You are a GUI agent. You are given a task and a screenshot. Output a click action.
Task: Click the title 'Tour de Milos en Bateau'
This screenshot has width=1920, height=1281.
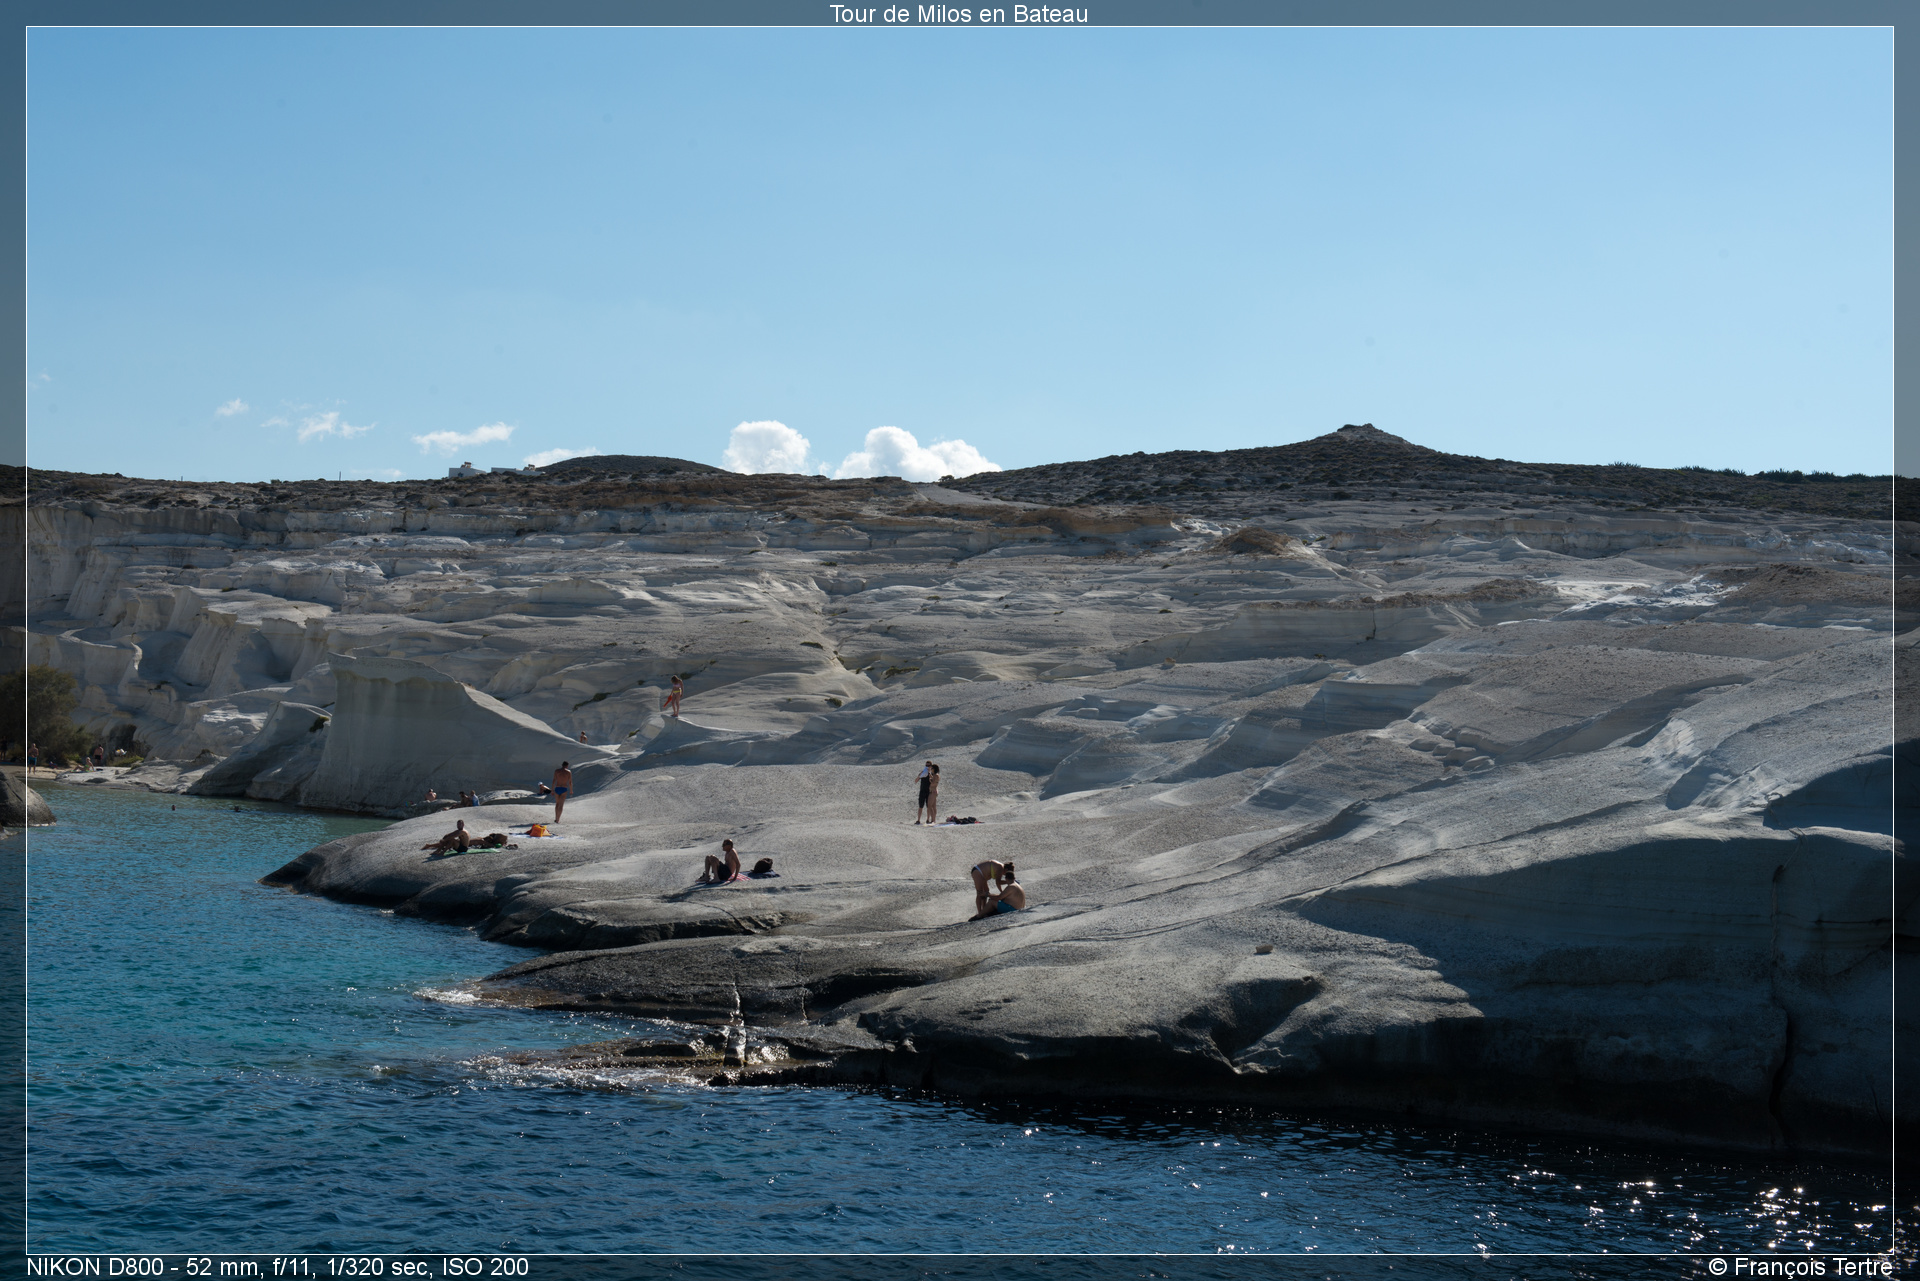[958, 14]
